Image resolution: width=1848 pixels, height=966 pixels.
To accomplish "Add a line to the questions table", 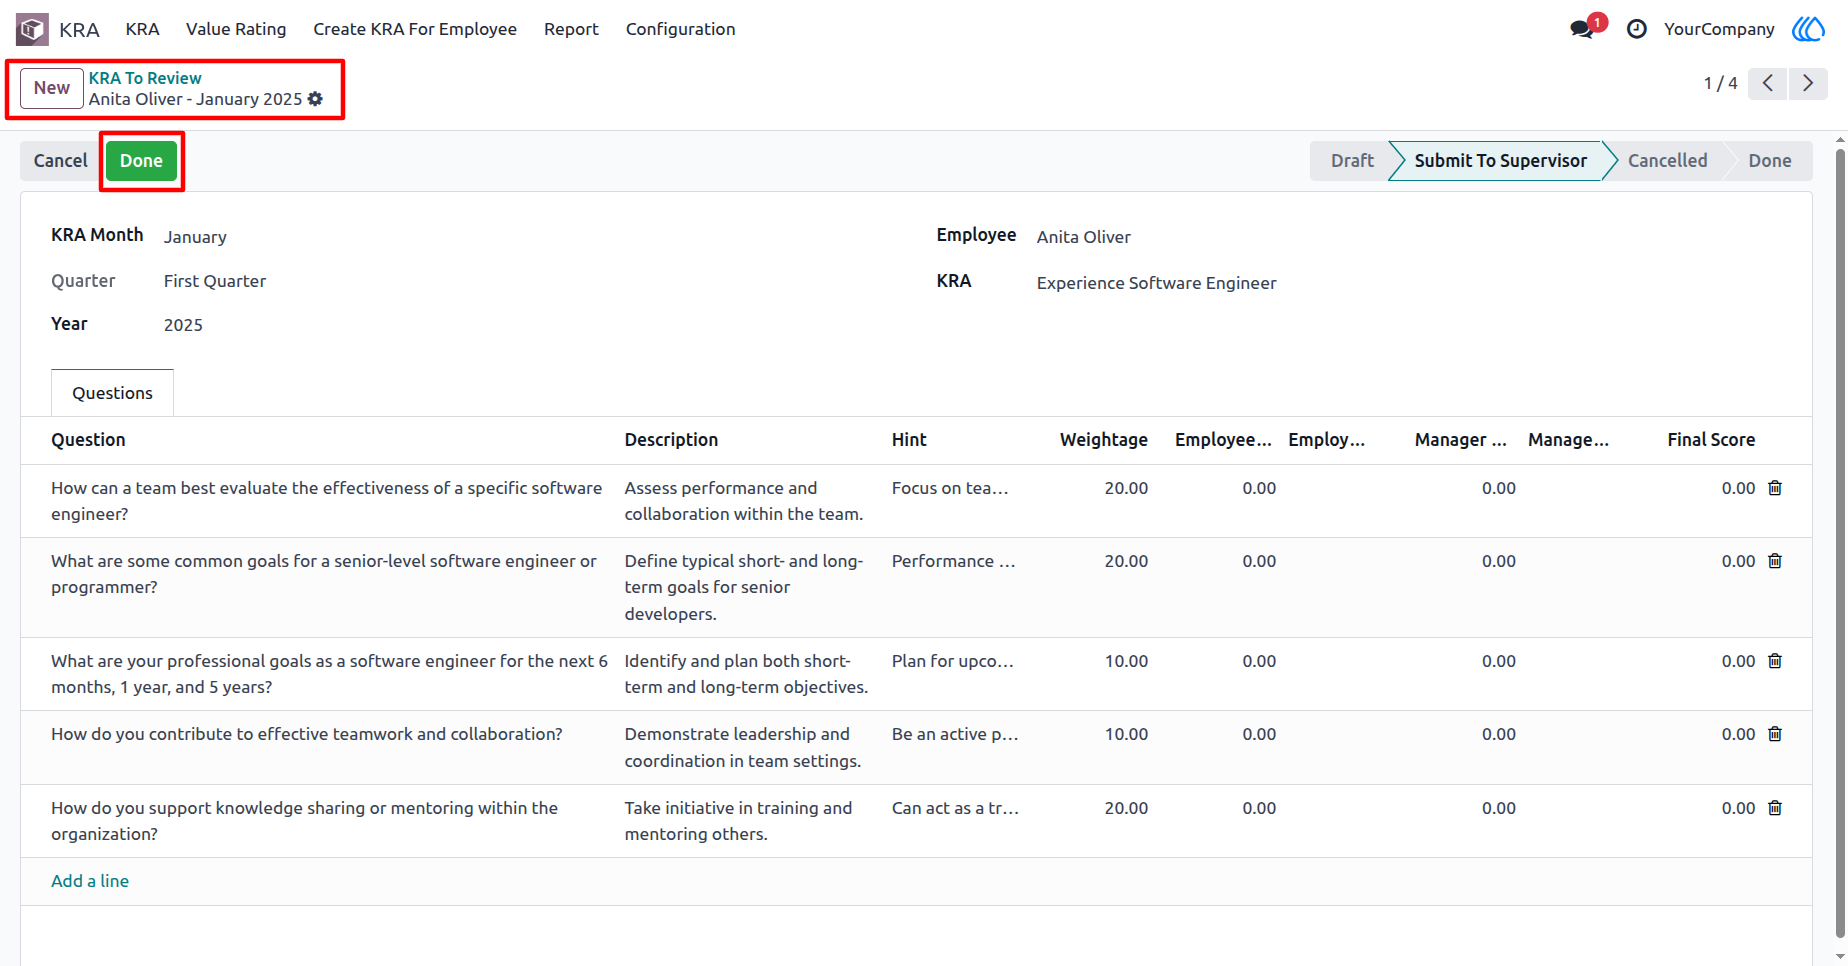I will tap(90, 881).
